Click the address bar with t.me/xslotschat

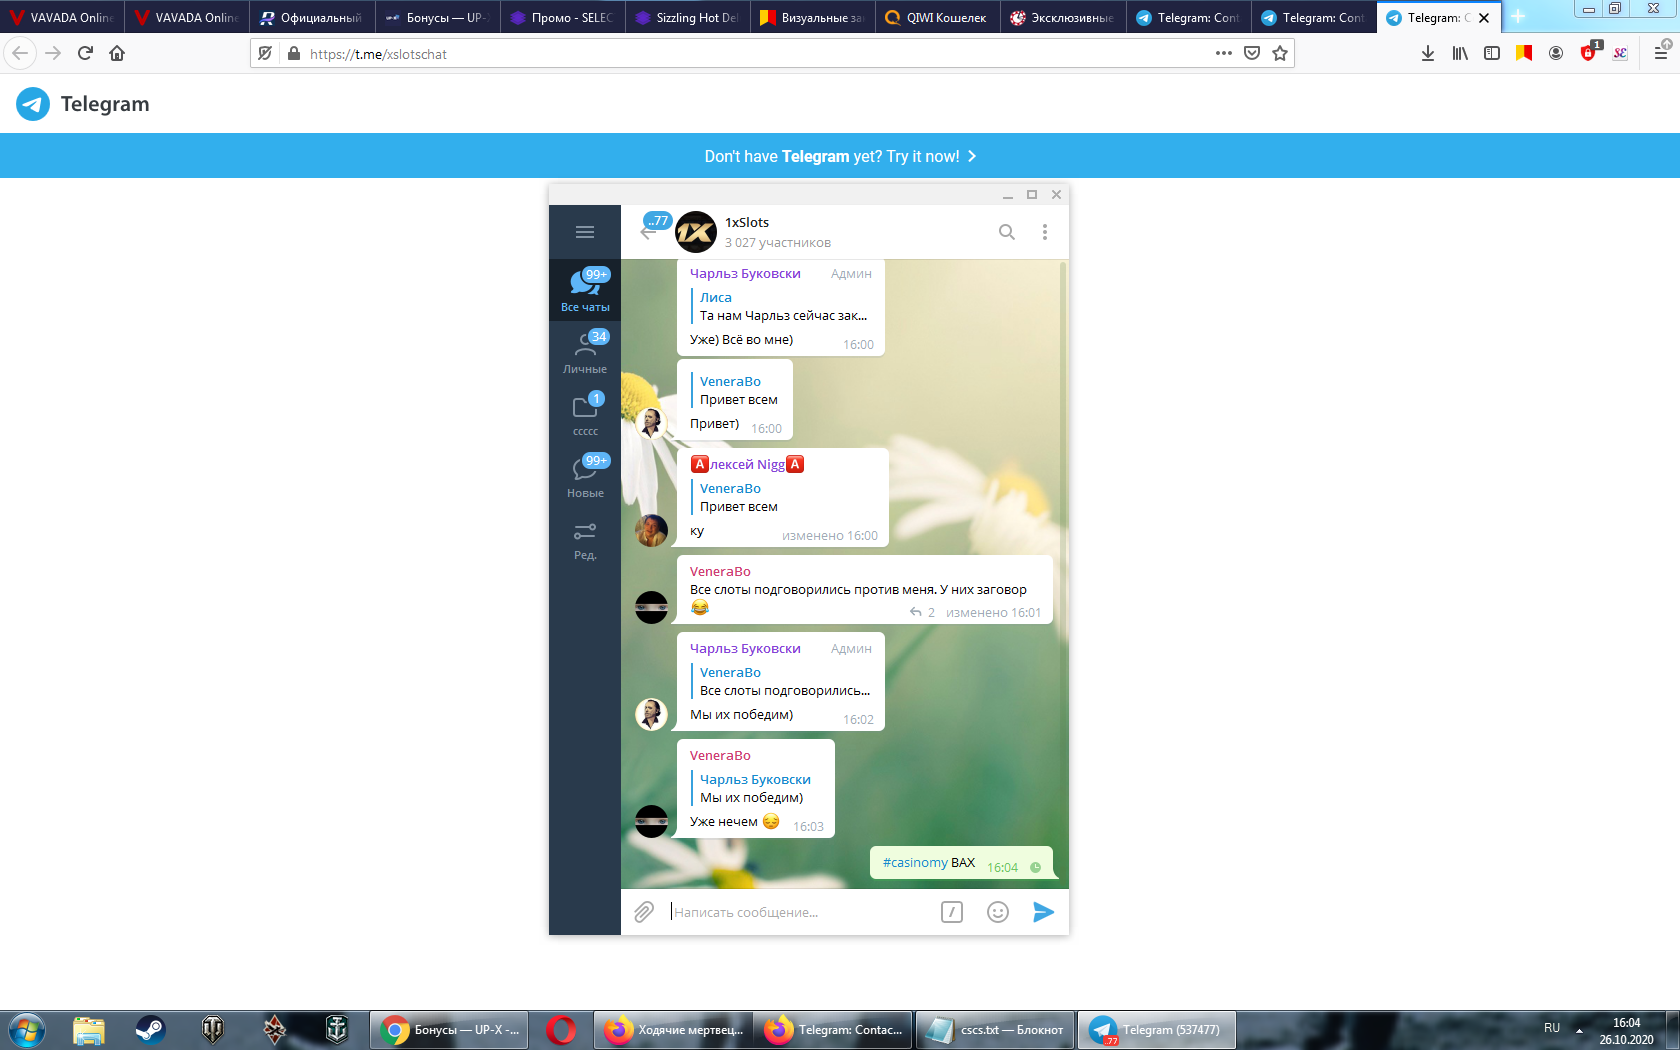pyautogui.click(x=755, y=54)
